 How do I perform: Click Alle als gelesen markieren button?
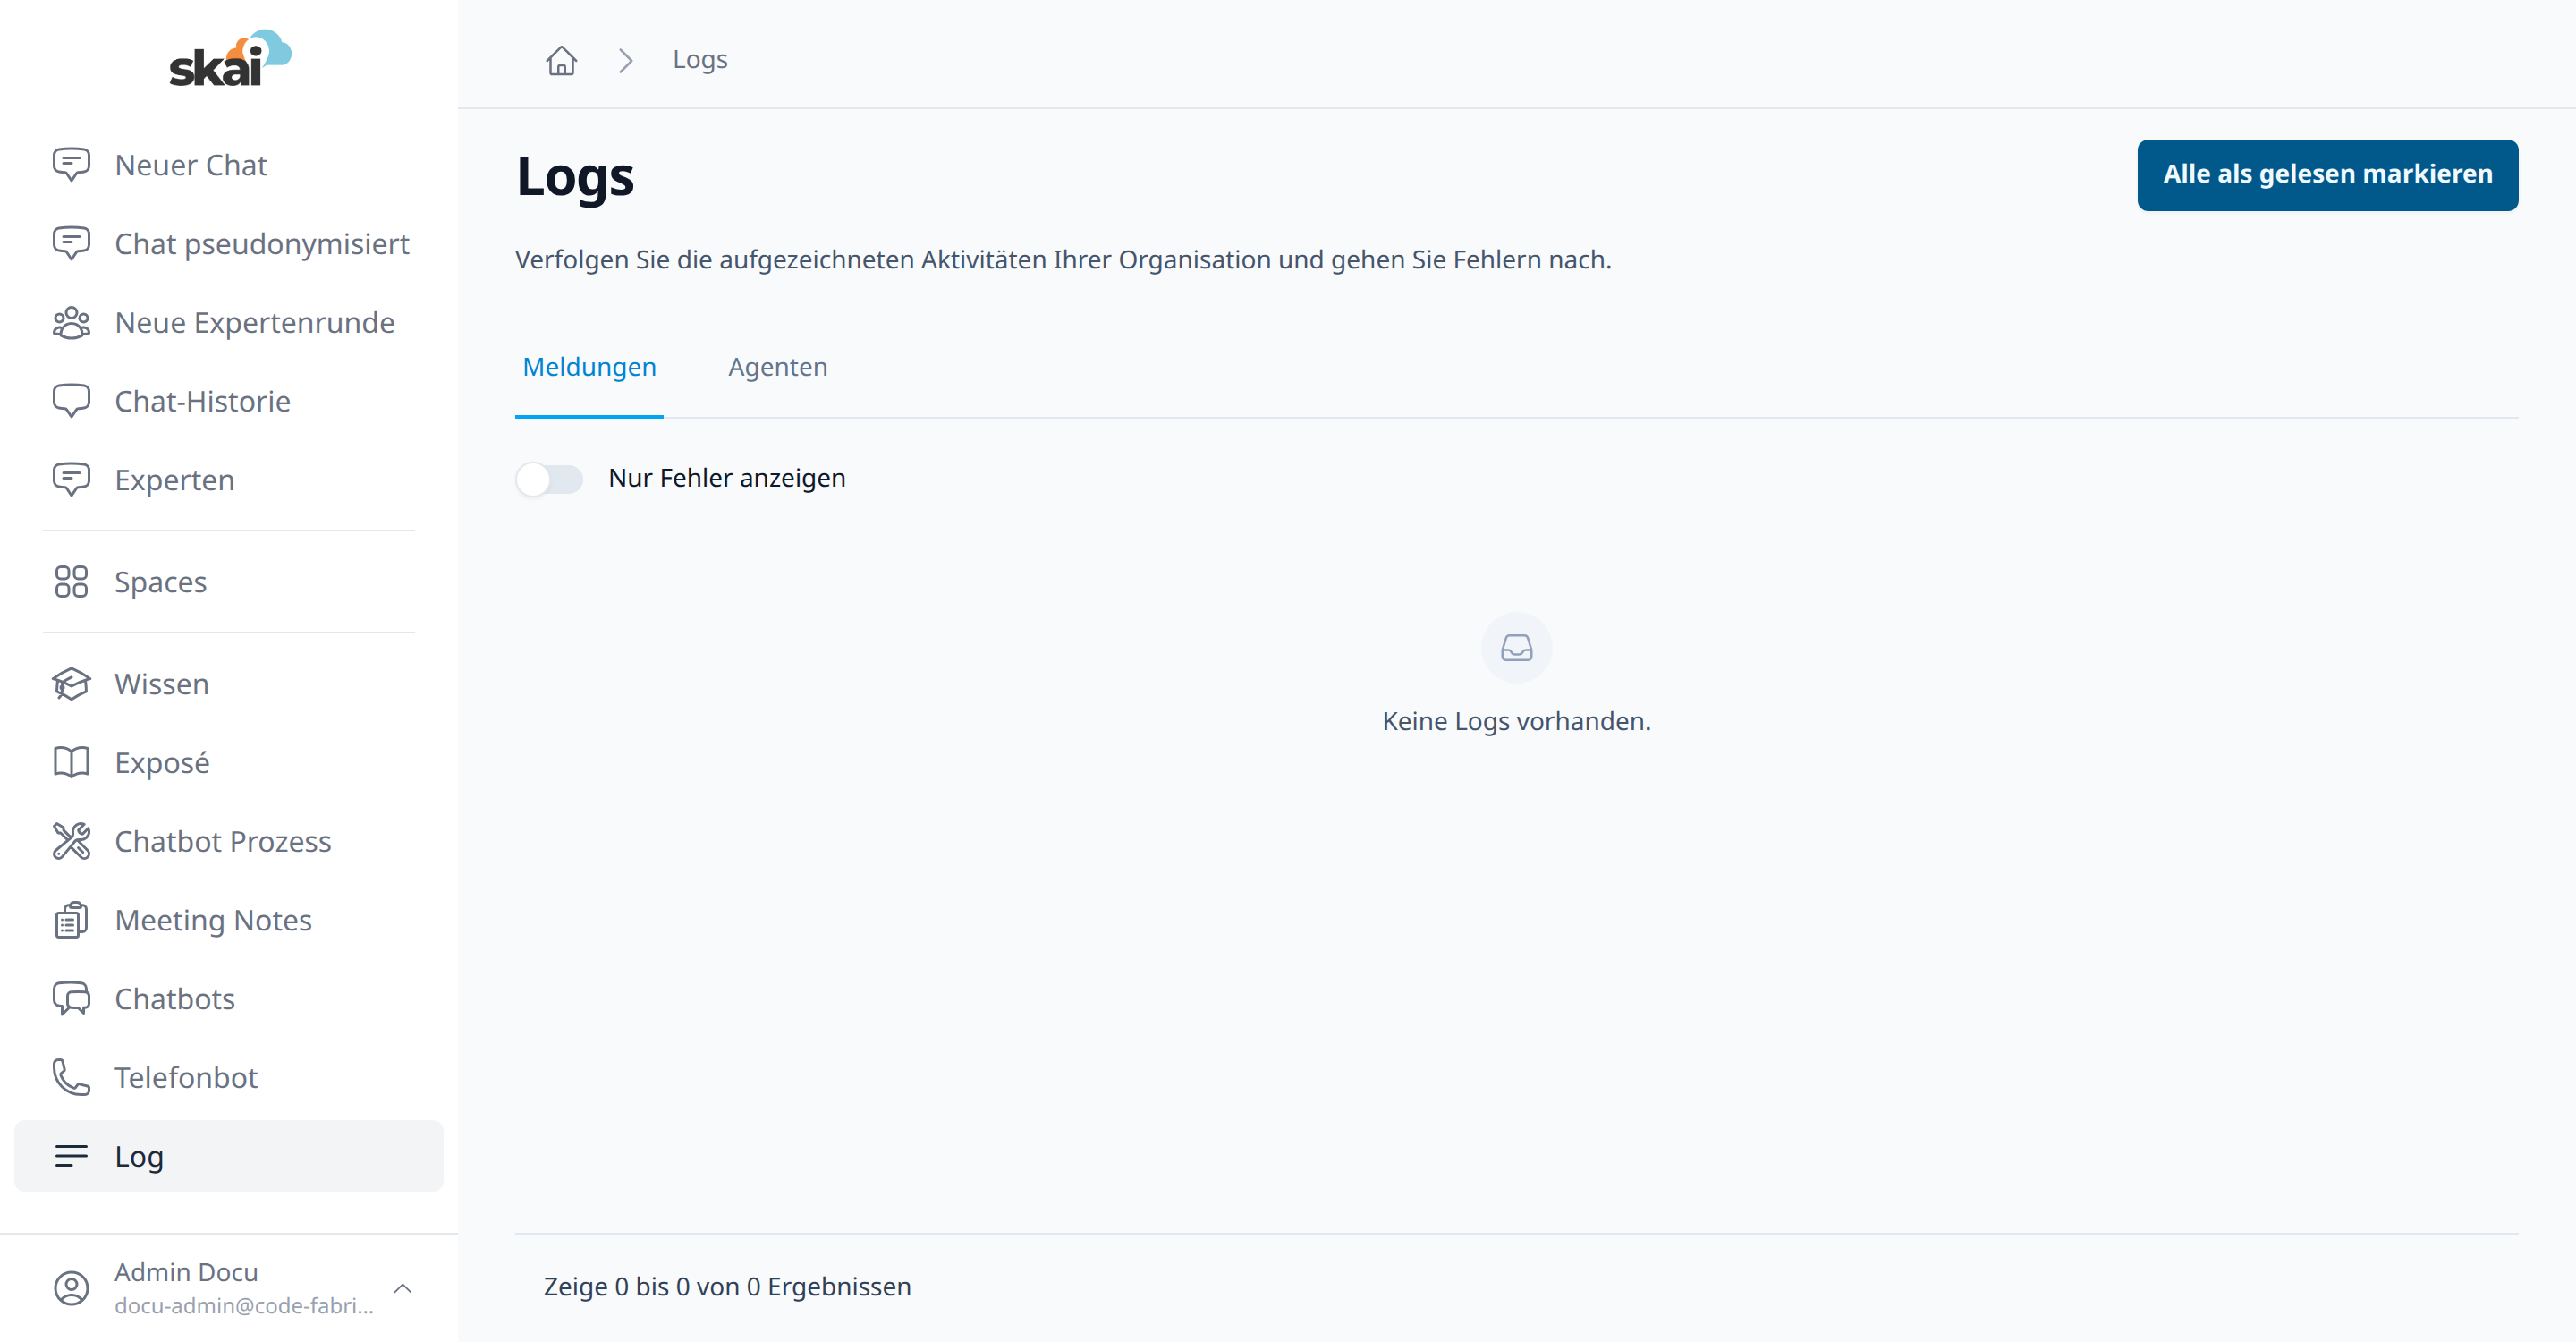[2327, 175]
